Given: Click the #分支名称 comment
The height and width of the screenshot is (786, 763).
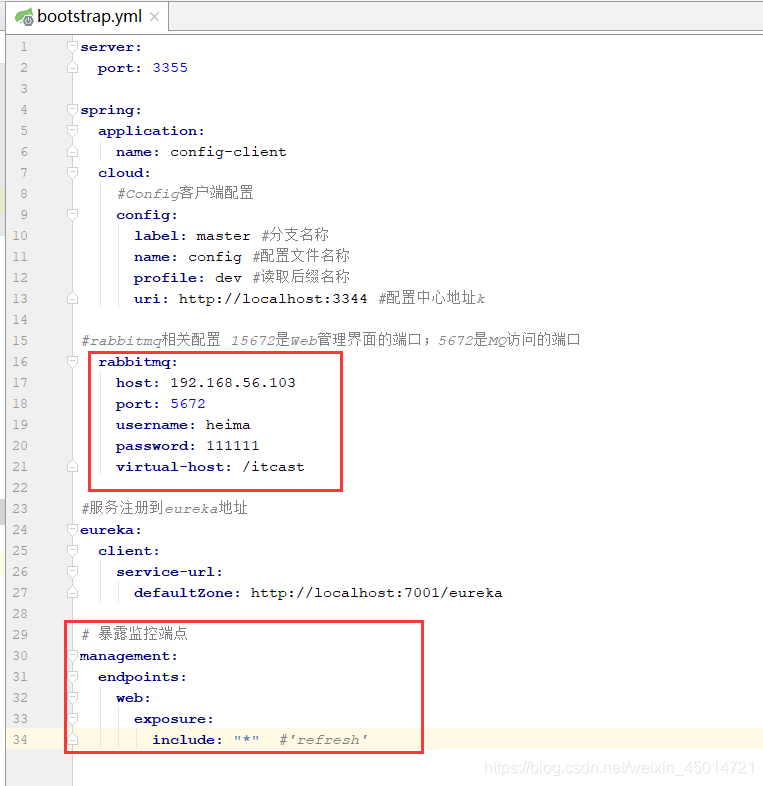Looking at the screenshot, I should 295,235.
